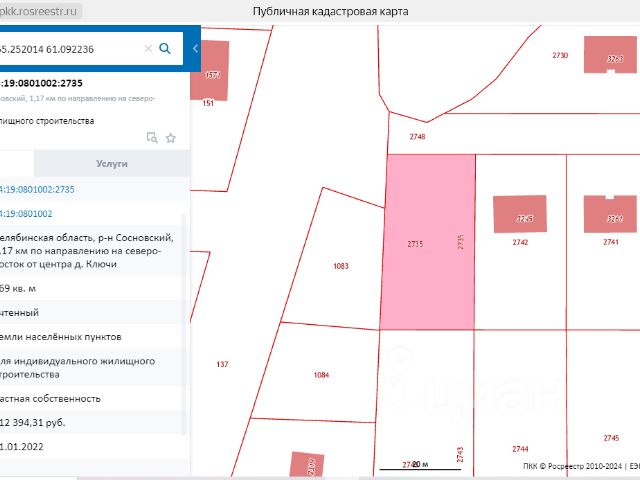Show parcel on map icon
The width and height of the screenshot is (640, 480).
click(152, 138)
